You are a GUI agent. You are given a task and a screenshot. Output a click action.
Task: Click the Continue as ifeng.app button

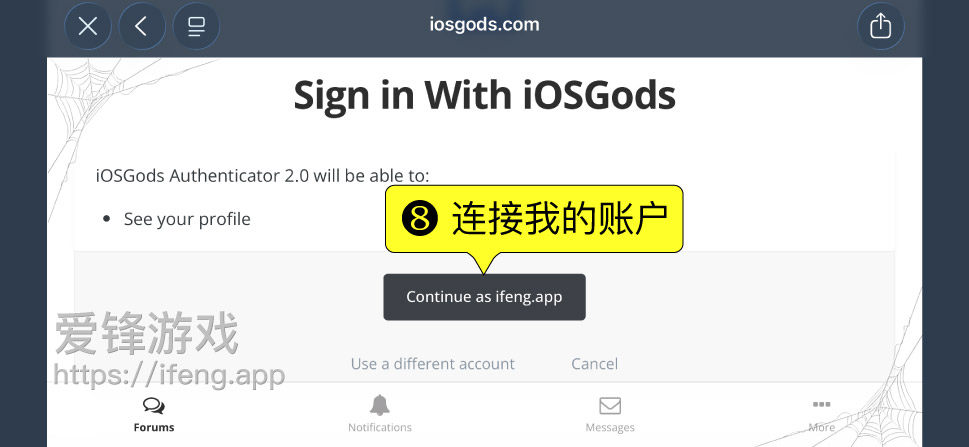[484, 297]
